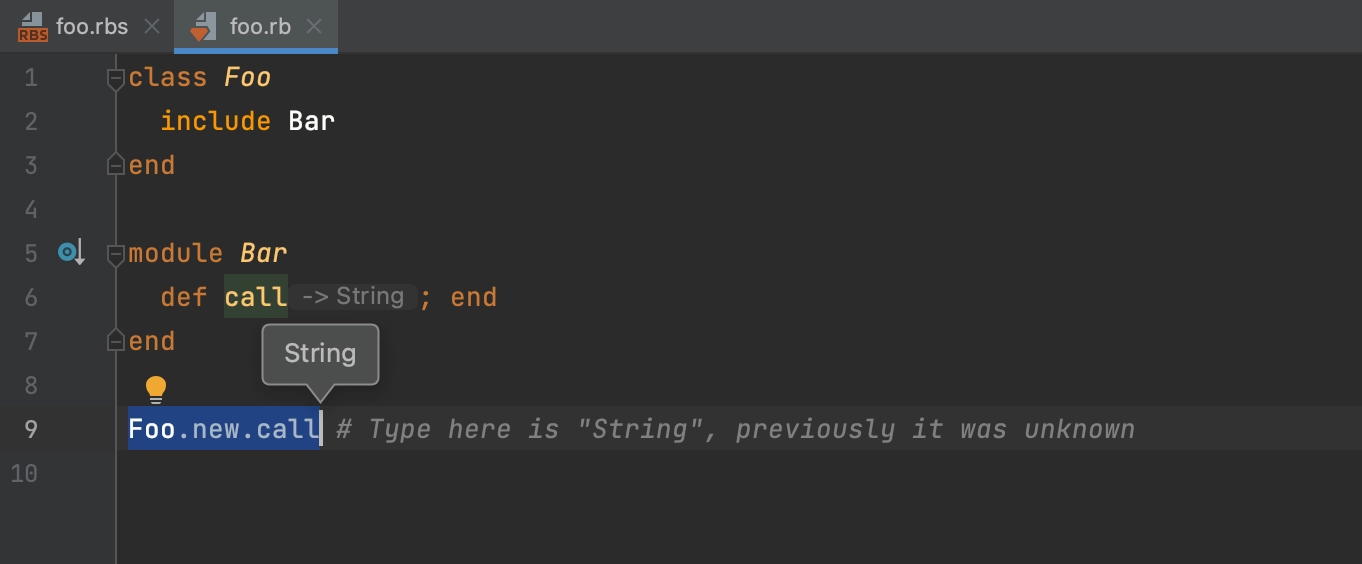Click the selected Foo.new.call expression
Image resolution: width=1362 pixels, height=564 pixels.
tap(224, 430)
